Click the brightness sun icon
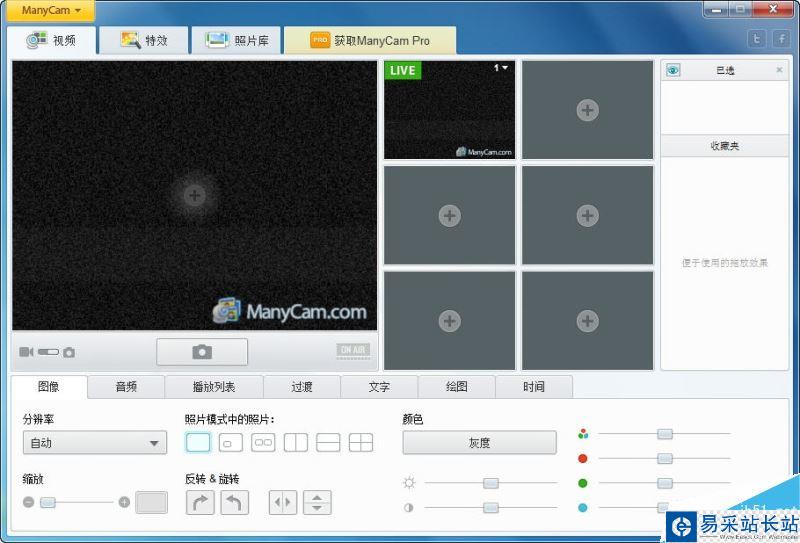 click(x=409, y=483)
